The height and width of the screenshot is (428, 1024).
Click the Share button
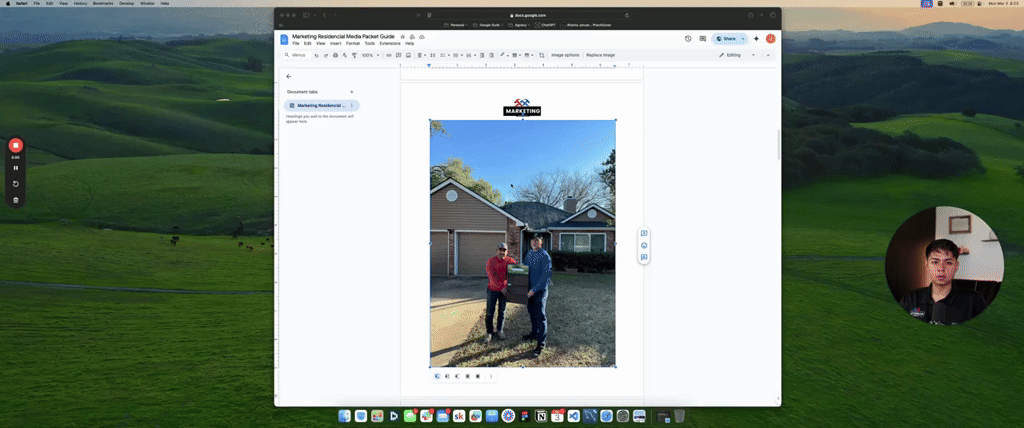tap(726, 39)
